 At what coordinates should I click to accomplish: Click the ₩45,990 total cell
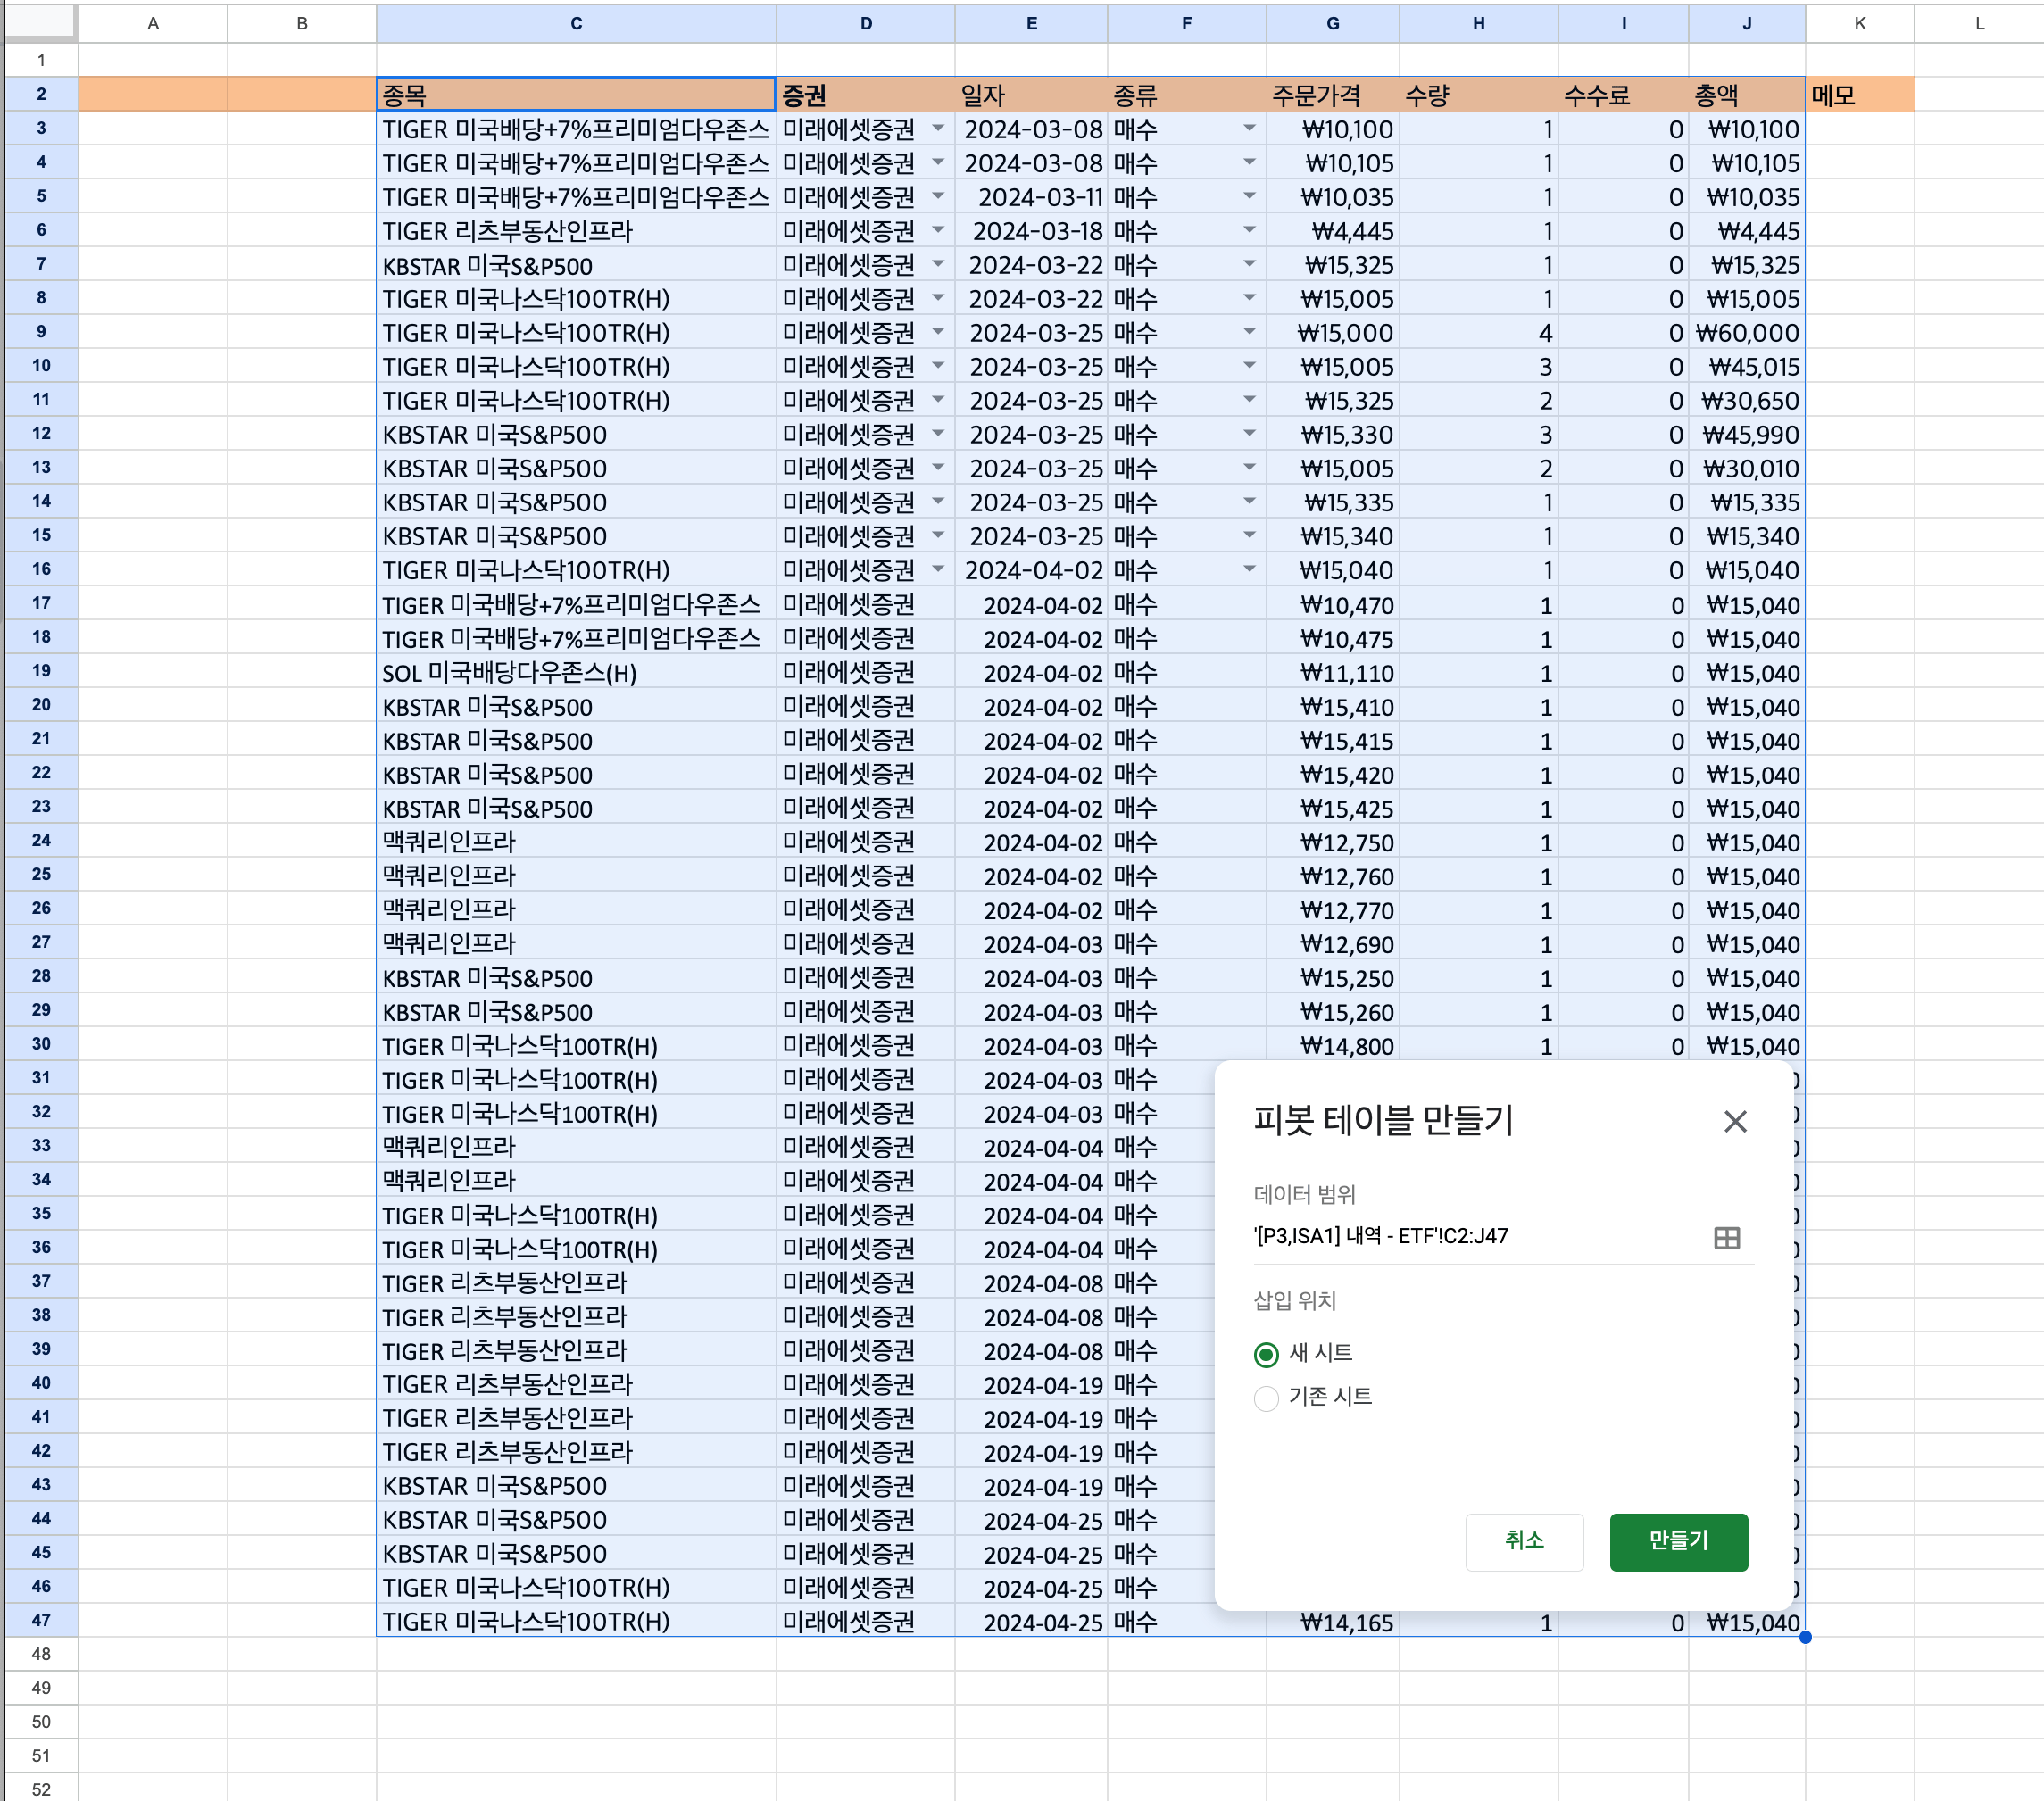pyautogui.click(x=1747, y=434)
